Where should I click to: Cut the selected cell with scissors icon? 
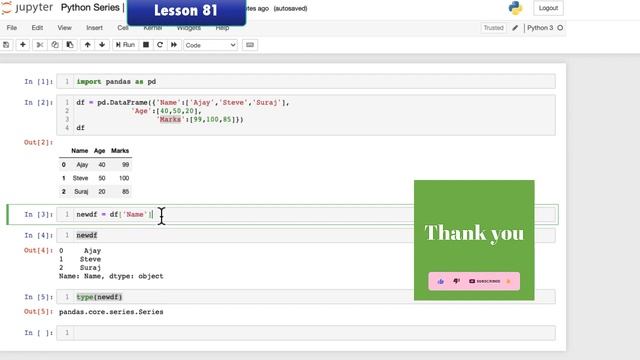40,45
